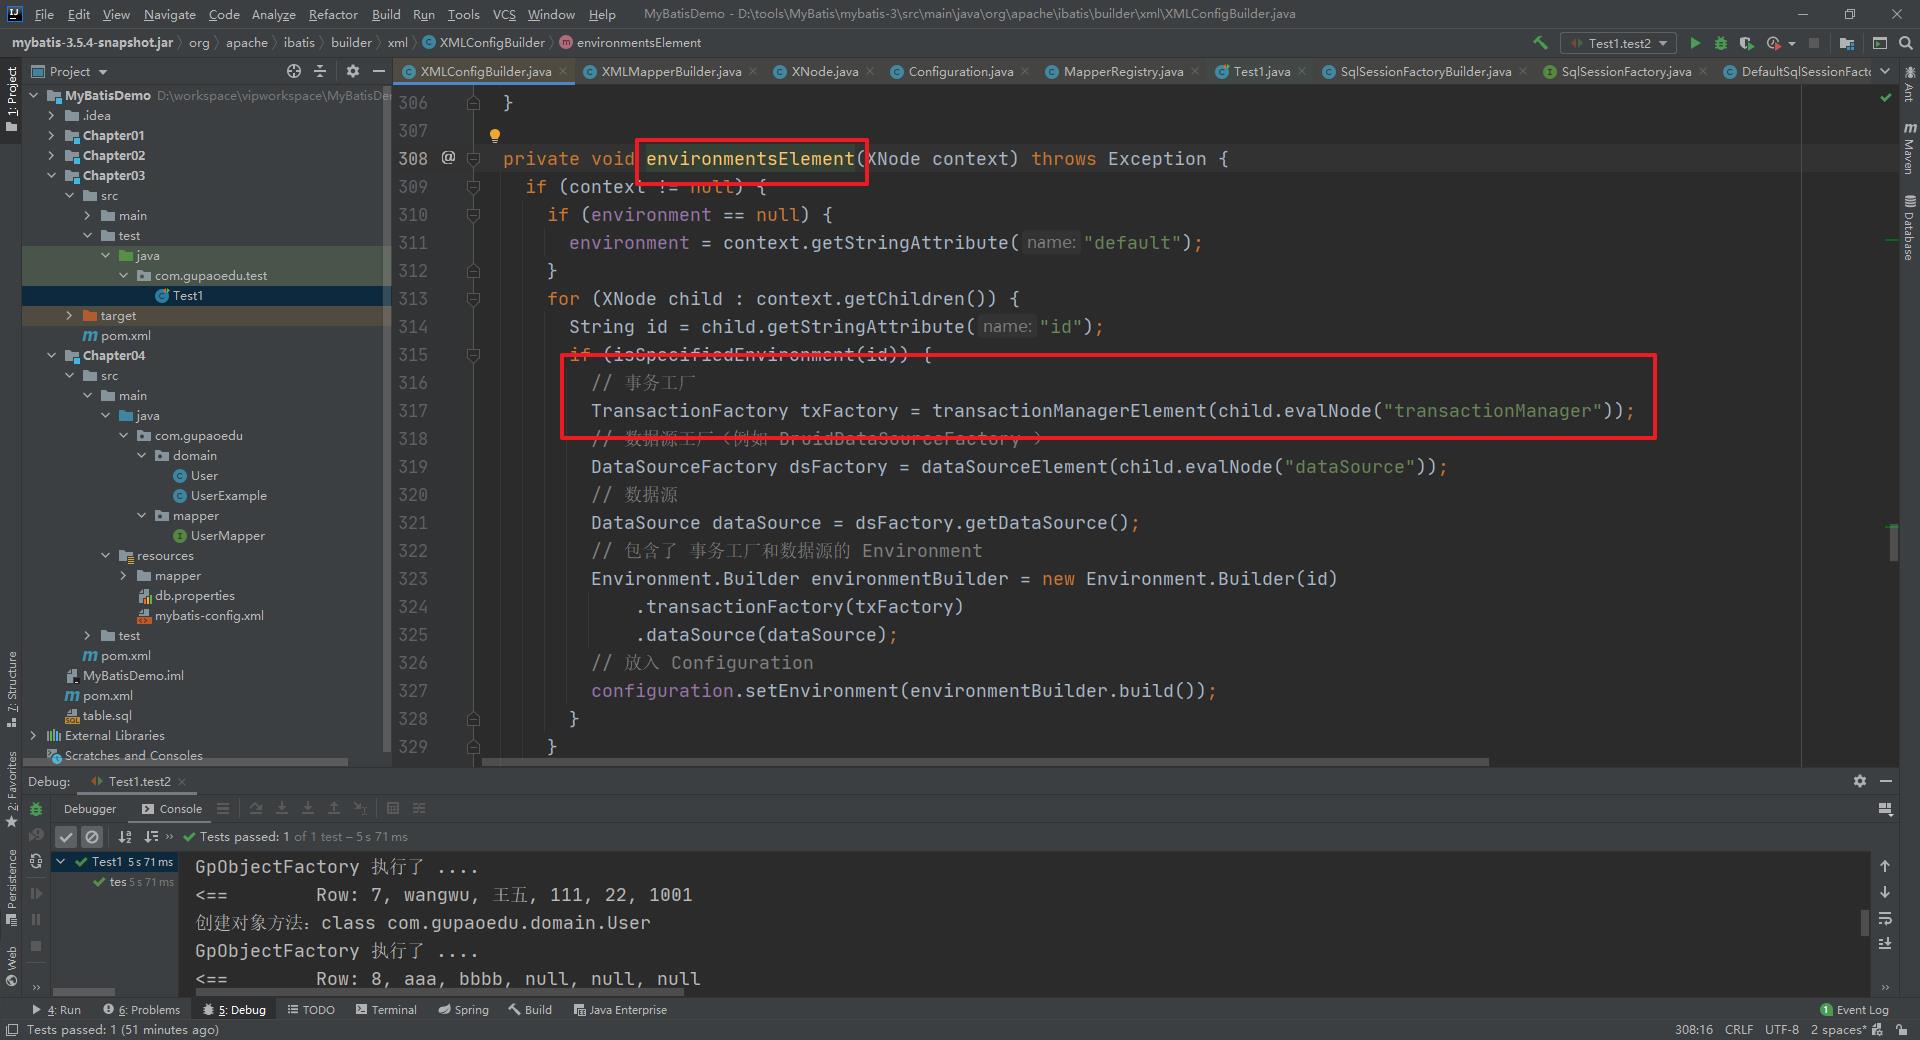Image resolution: width=1920 pixels, height=1040 pixels.
Task: Toggle tool window bars icon in status bar
Action: pyautogui.click(x=11, y=1030)
